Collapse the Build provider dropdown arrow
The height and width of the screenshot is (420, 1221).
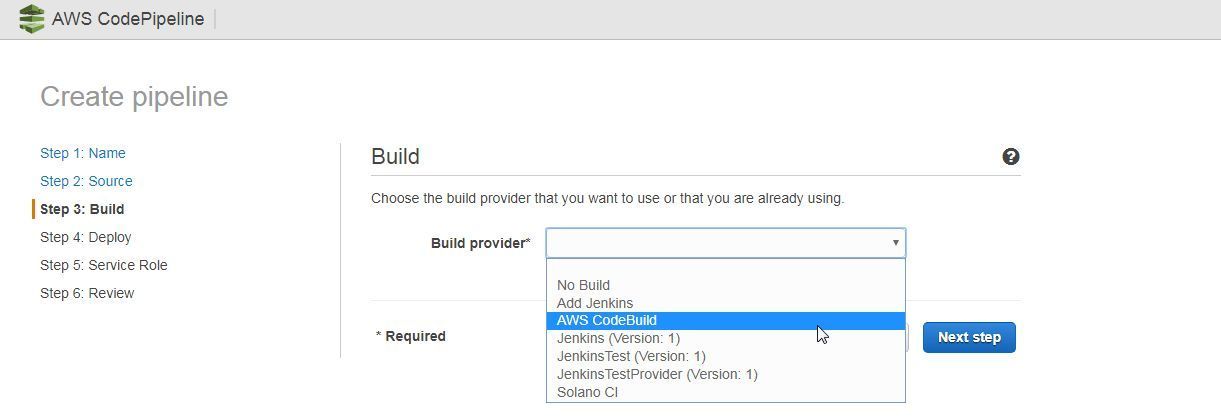895,243
